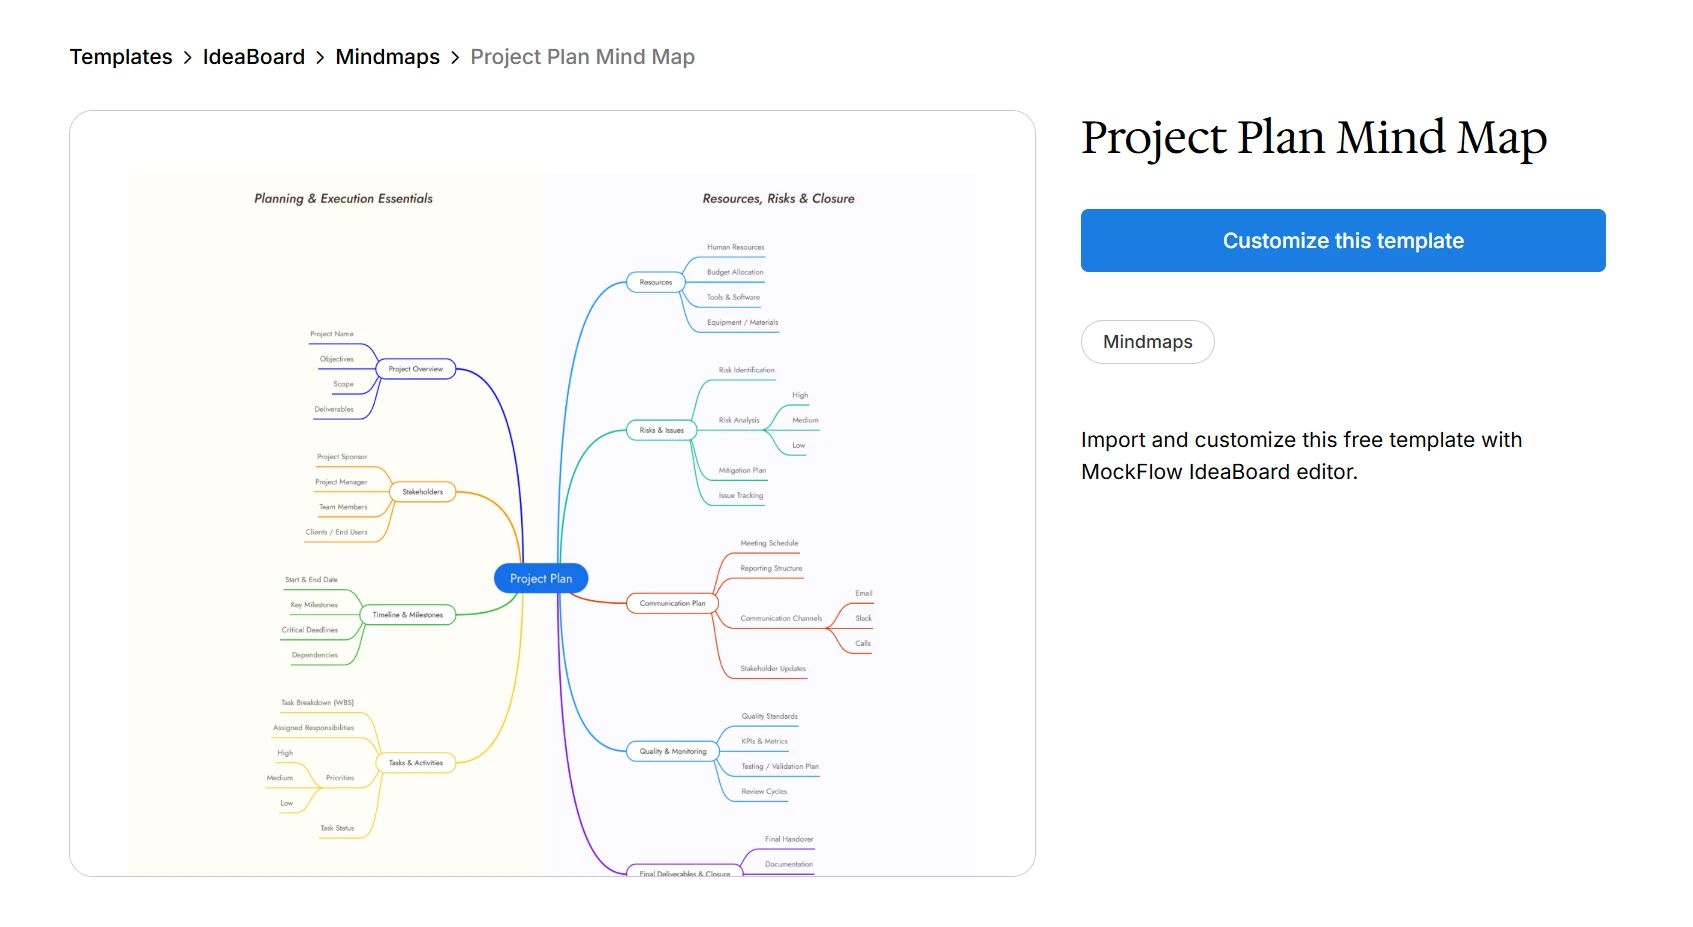Open the Mindmaps breadcrumb link
The image size is (1693, 927).
(x=388, y=57)
